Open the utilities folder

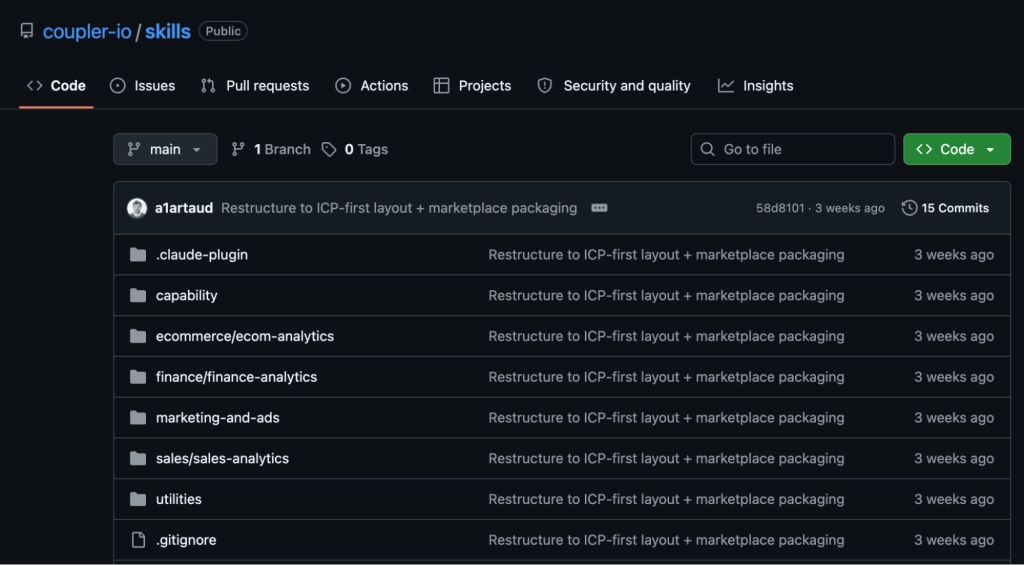pos(179,499)
